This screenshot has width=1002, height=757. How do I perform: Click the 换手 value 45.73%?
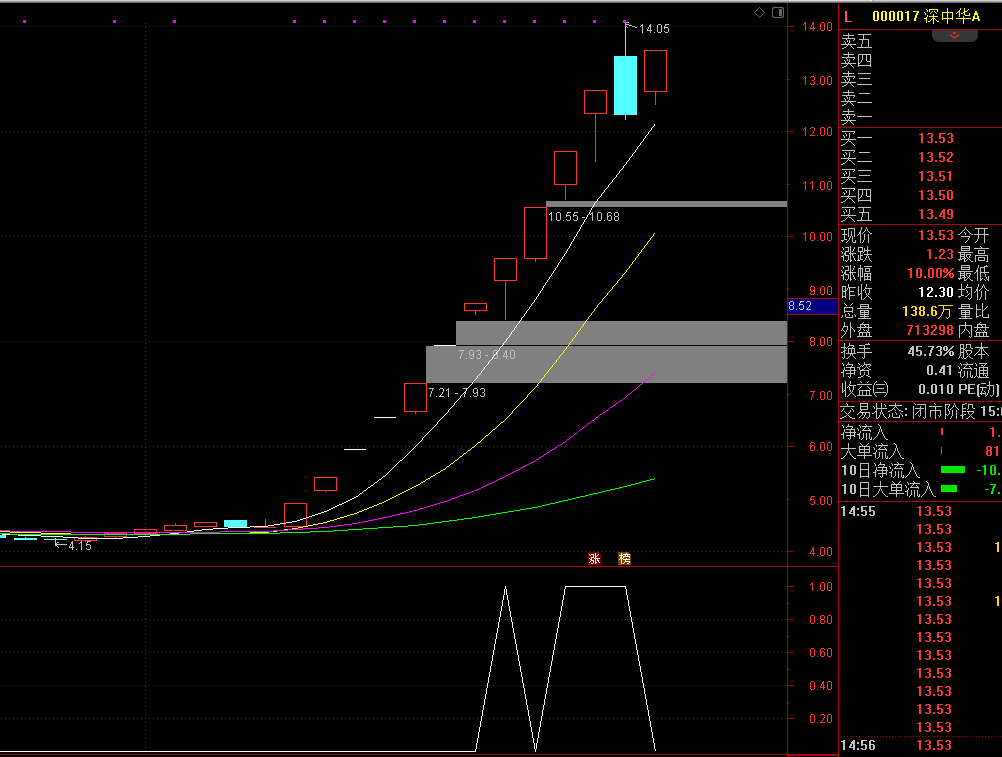(x=930, y=351)
